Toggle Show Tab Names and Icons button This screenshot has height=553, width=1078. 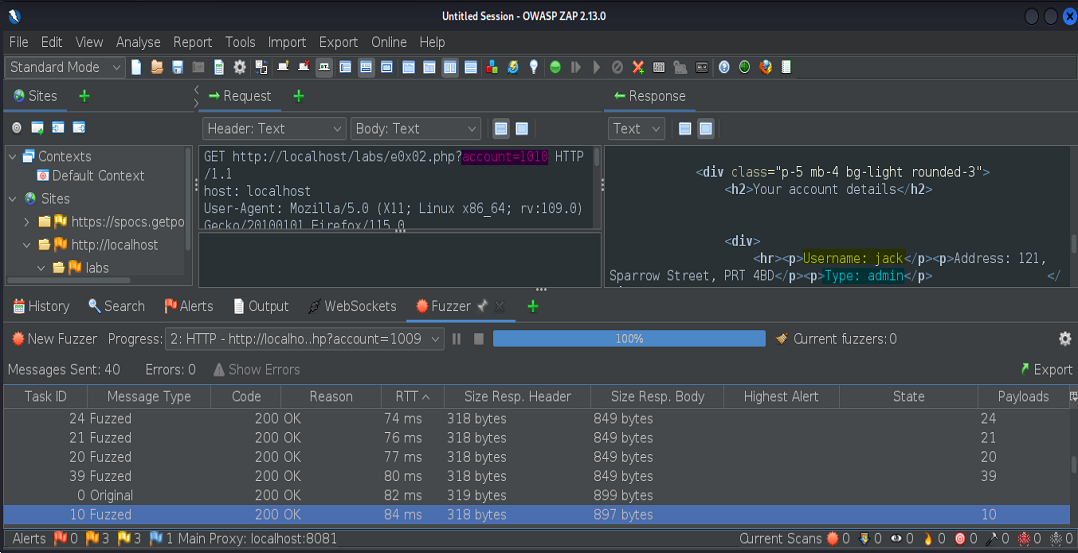pos(324,67)
